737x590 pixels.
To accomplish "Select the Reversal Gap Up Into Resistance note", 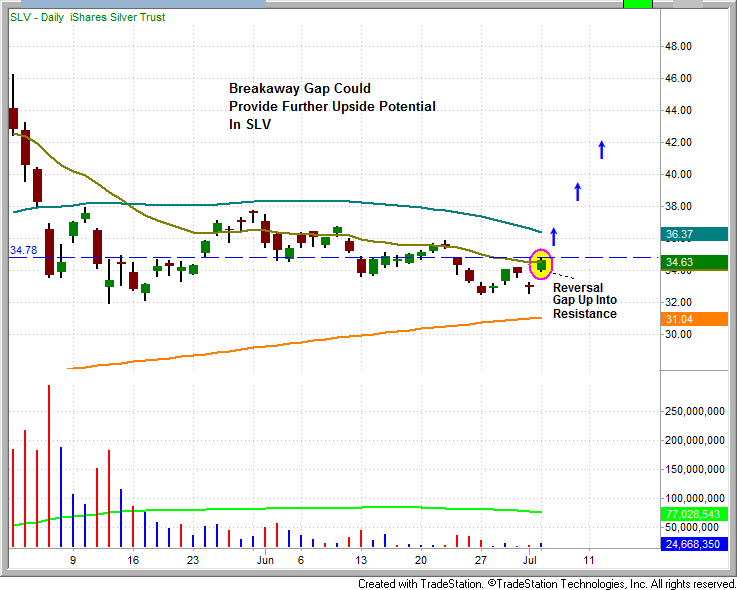I will (584, 300).
